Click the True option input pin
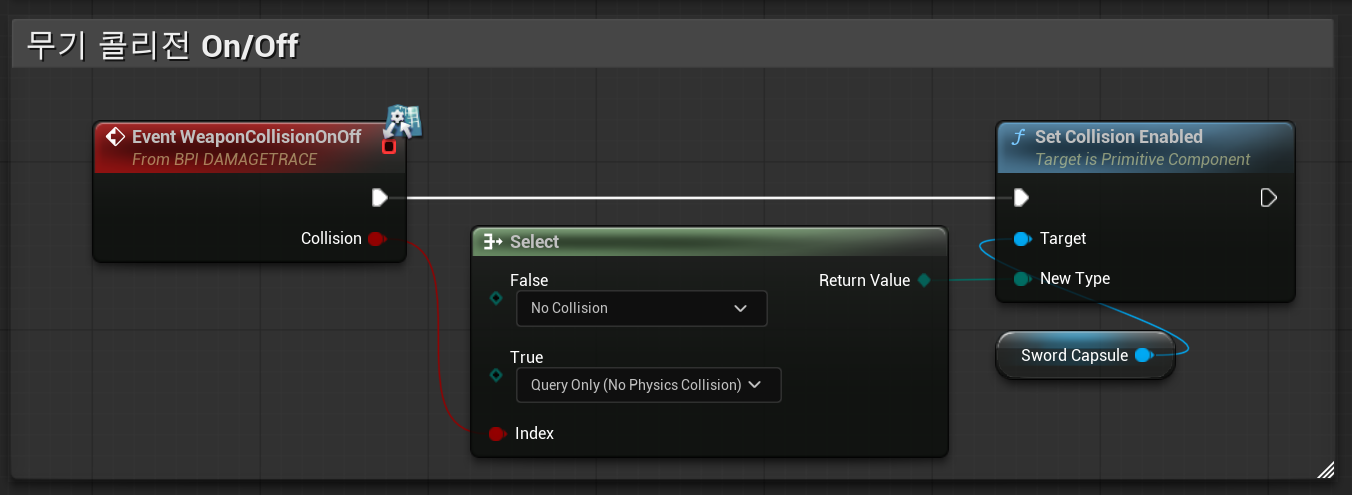The width and height of the screenshot is (1352, 495). [x=495, y=375]
